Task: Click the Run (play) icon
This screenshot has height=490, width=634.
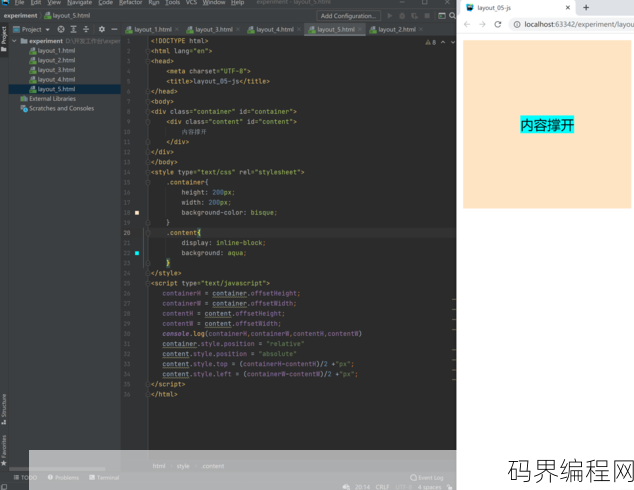Action: [390, 16]
